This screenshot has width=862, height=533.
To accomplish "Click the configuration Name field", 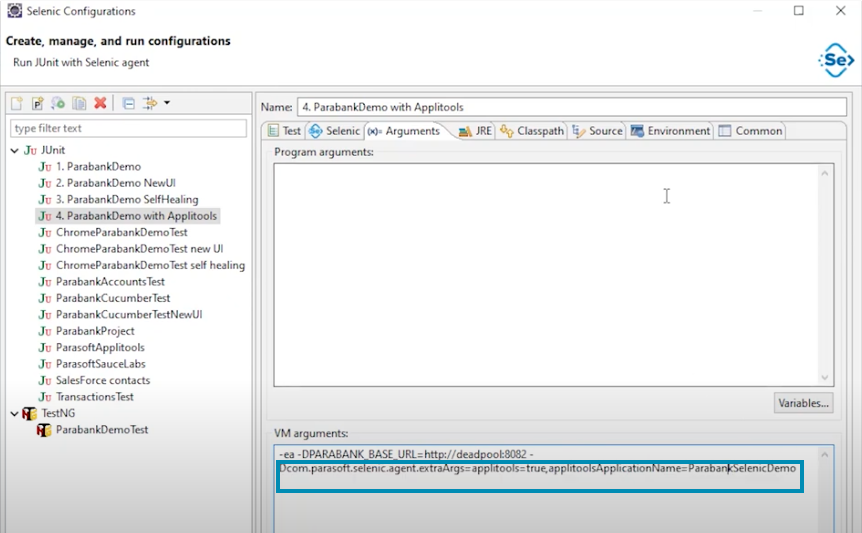I will click(x=572, y=107).
